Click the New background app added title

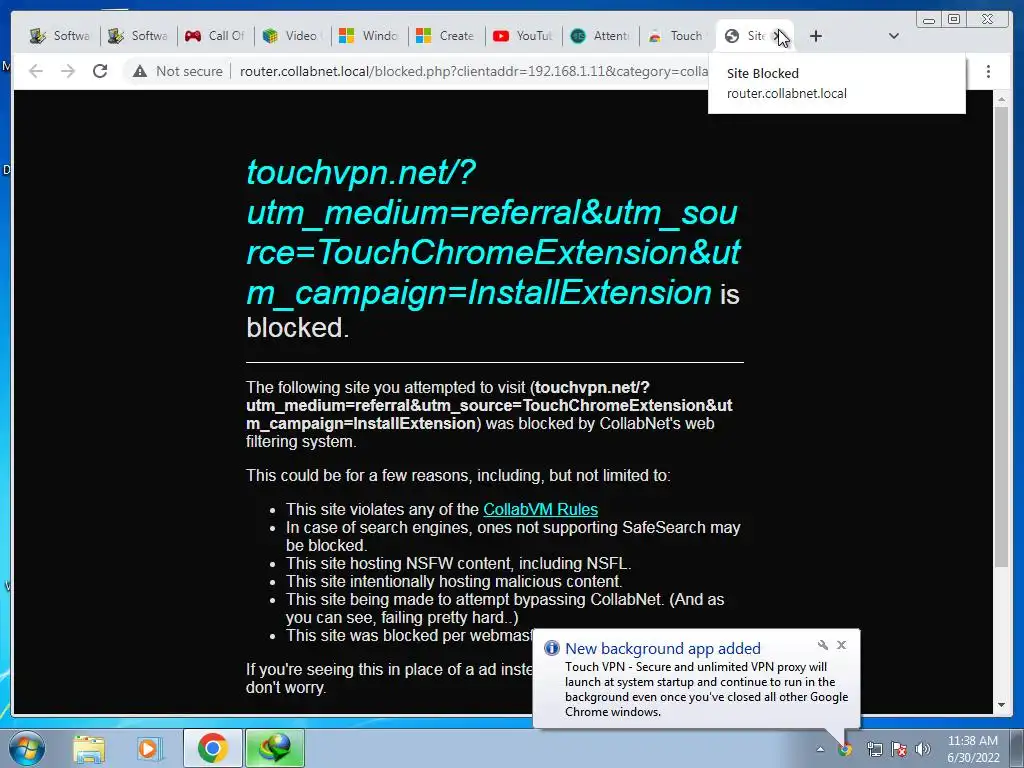click(x=663, y=648)
